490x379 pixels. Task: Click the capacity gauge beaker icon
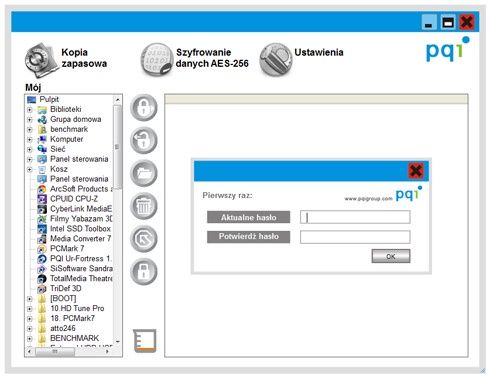[145, 341]
